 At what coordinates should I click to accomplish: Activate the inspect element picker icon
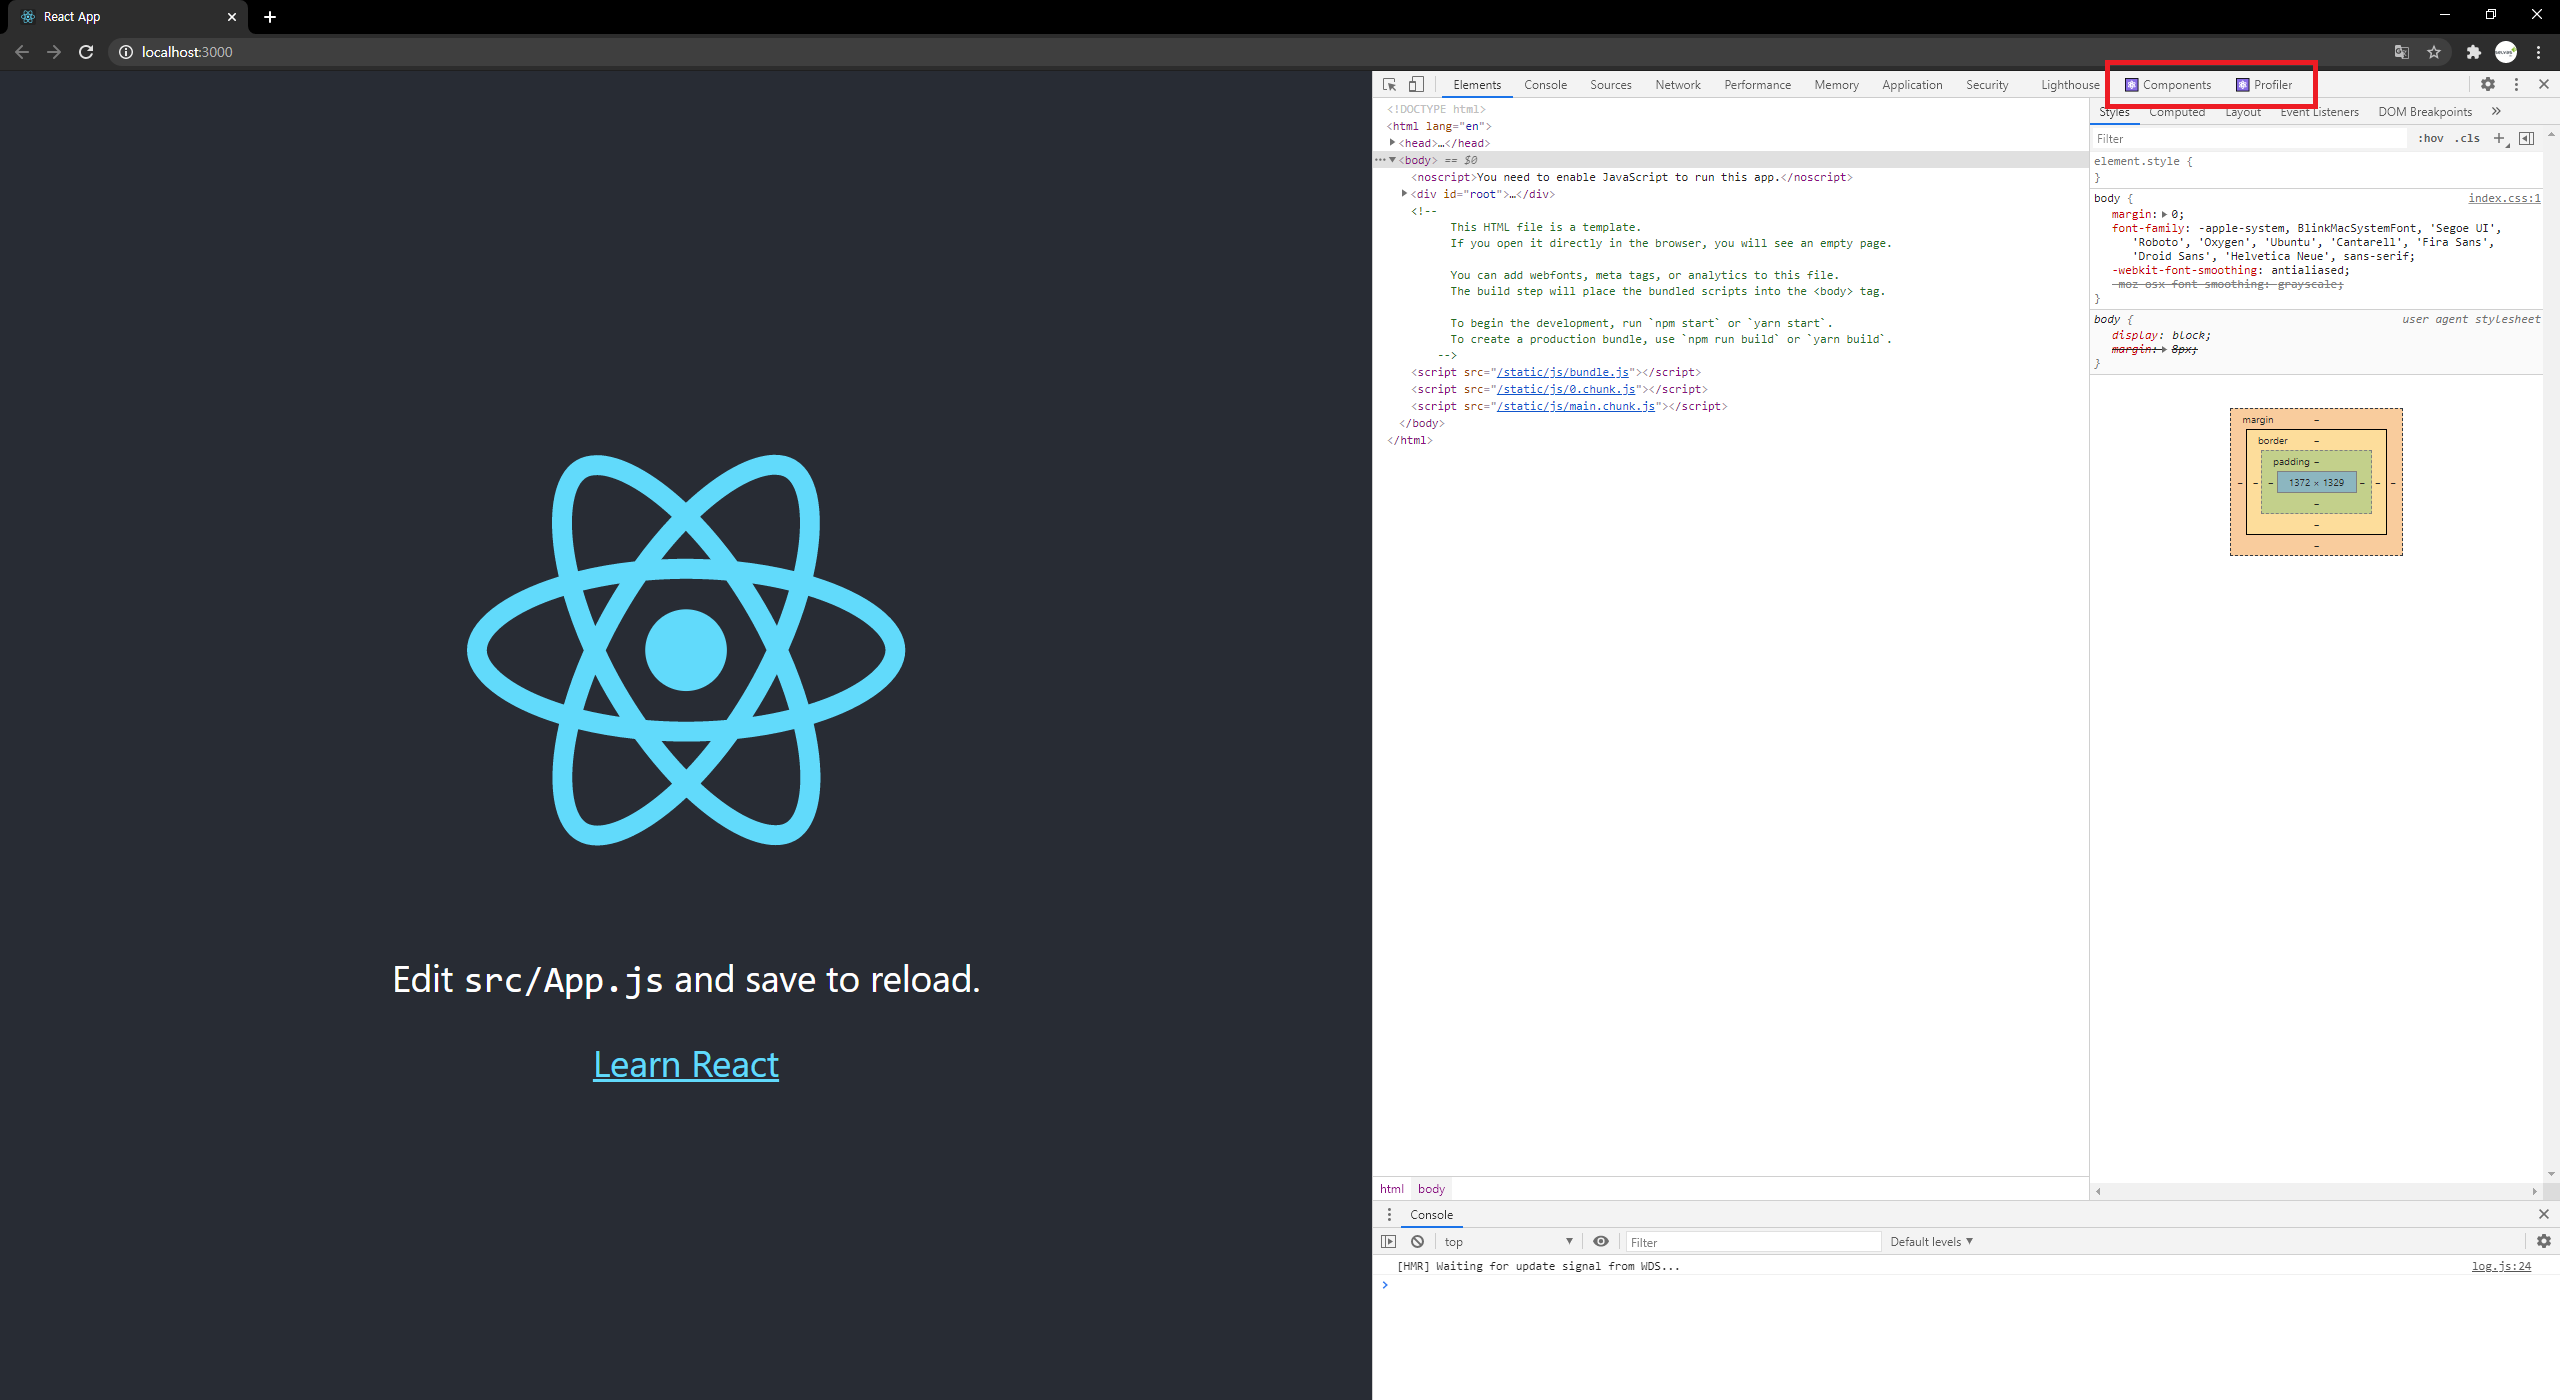[x=1389, y=85]
